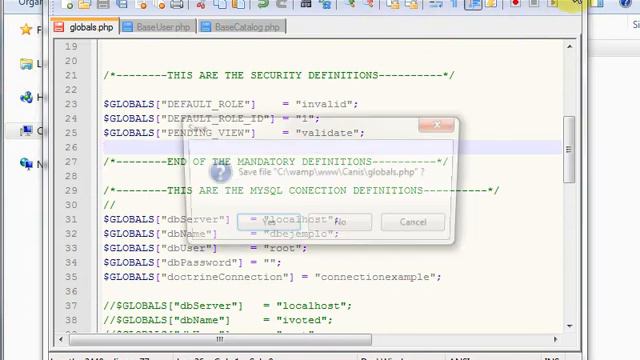The image size is (640, 360).
Task: Click the vertical scrollbar thumb in editor
Action: click(x=569, y=149)
